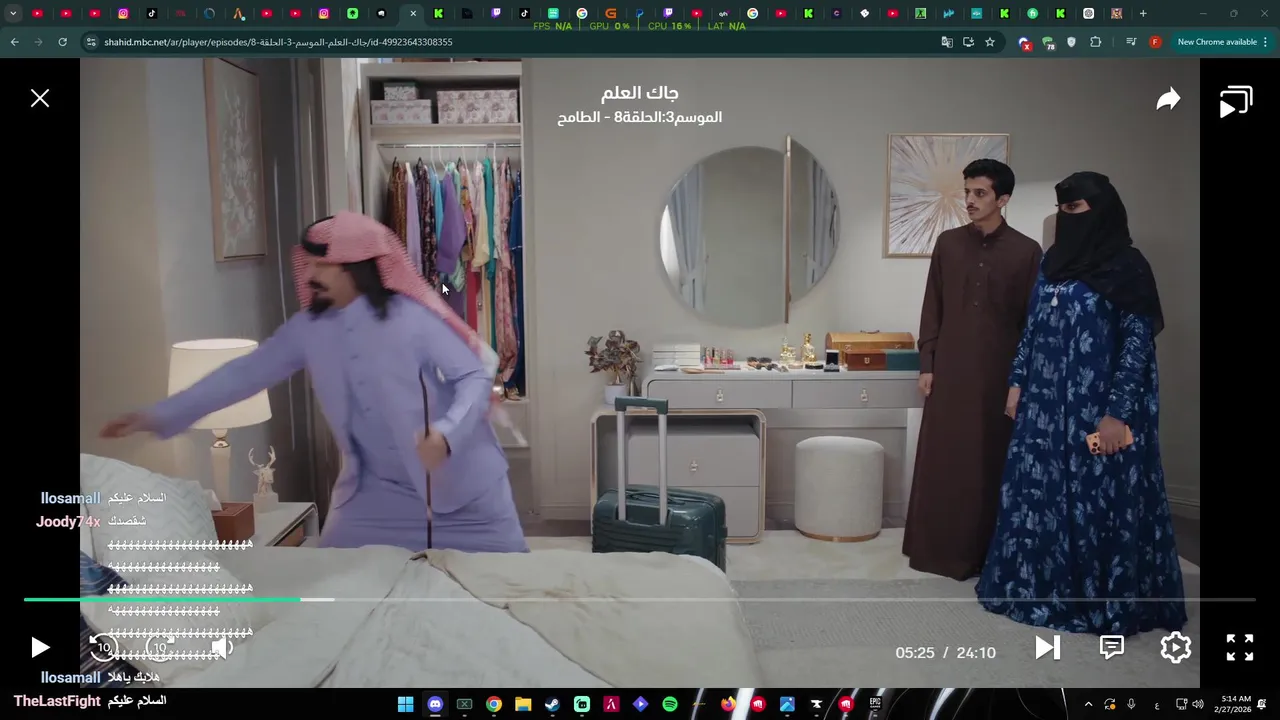Click the microphone tray icon
This screenshot has height=720, width=1280.
(1131, 704)
